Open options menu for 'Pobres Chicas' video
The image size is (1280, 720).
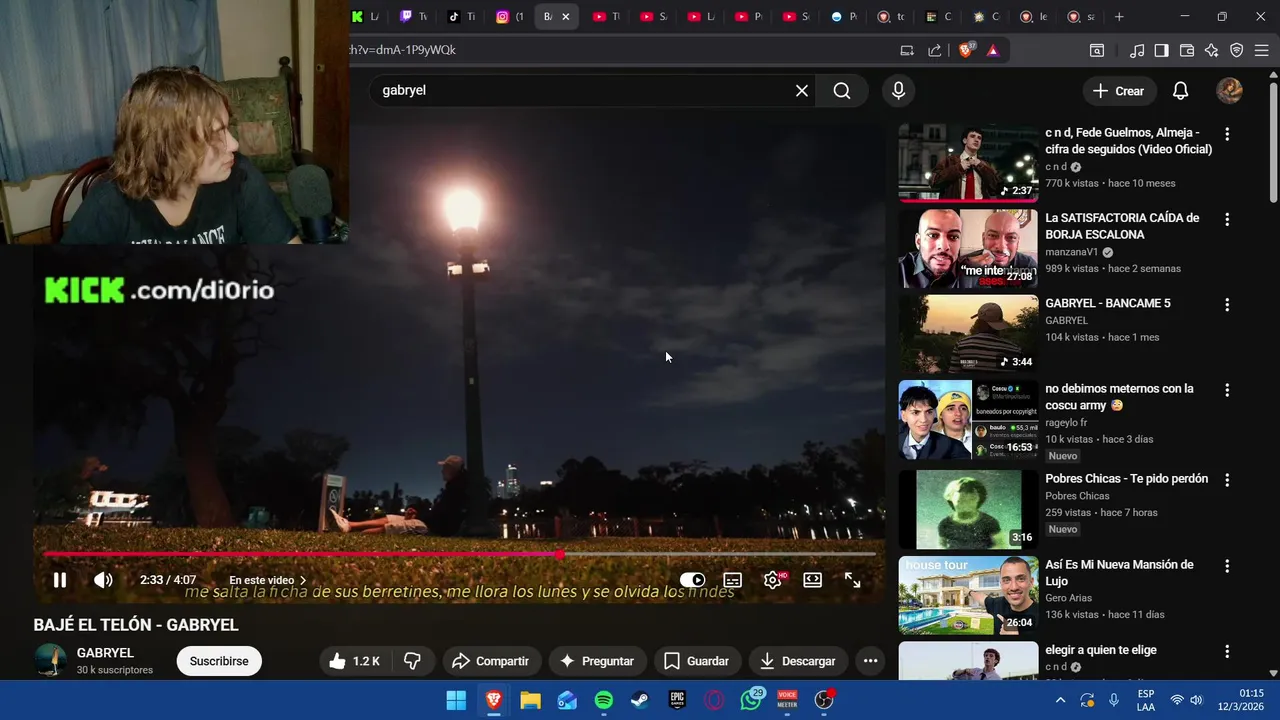point(1227,480)
